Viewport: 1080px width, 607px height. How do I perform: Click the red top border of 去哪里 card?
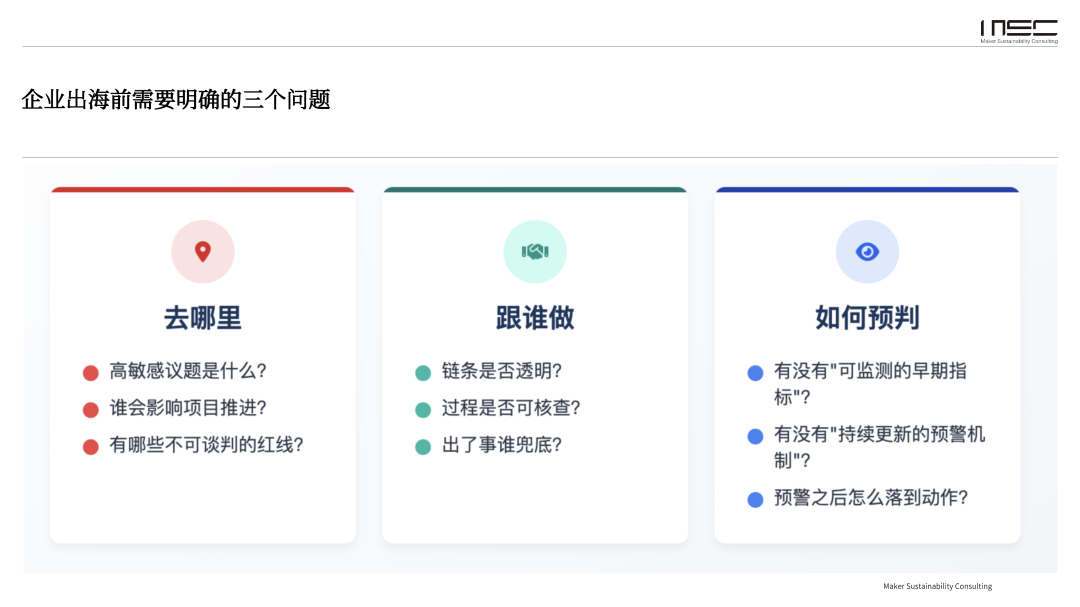coord(203,189)
